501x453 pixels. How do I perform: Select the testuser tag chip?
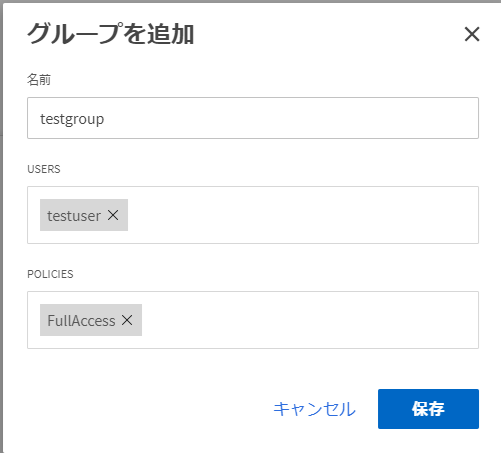pyautogui.click(x=74, y=215)
